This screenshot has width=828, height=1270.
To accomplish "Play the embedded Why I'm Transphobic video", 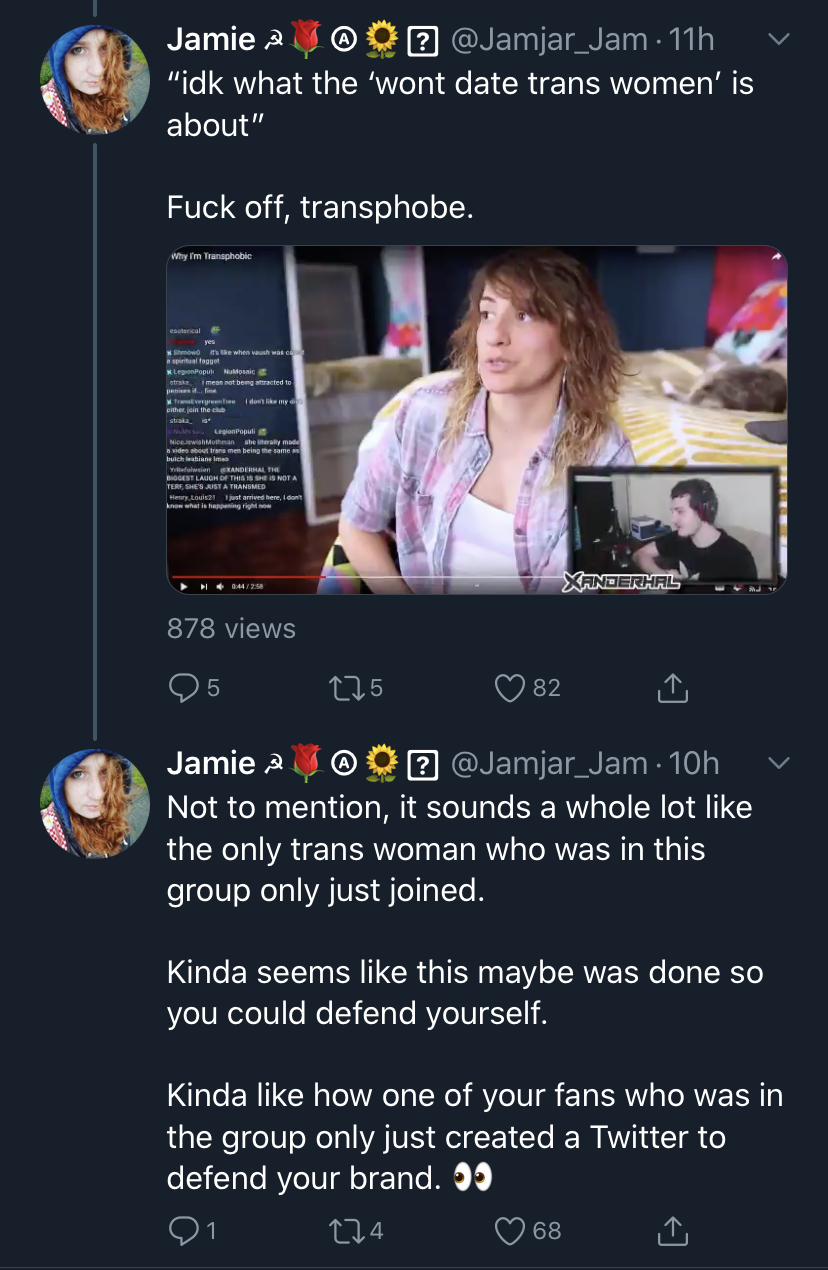I will tap(477, 419).
